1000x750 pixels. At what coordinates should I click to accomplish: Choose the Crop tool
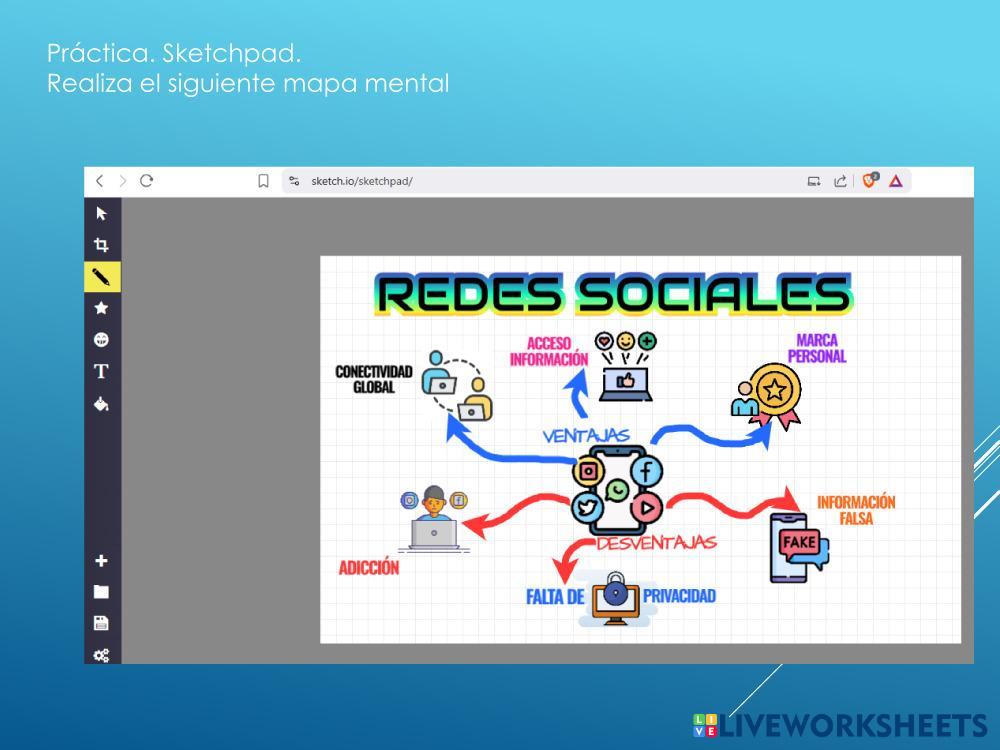click(101, 245)
